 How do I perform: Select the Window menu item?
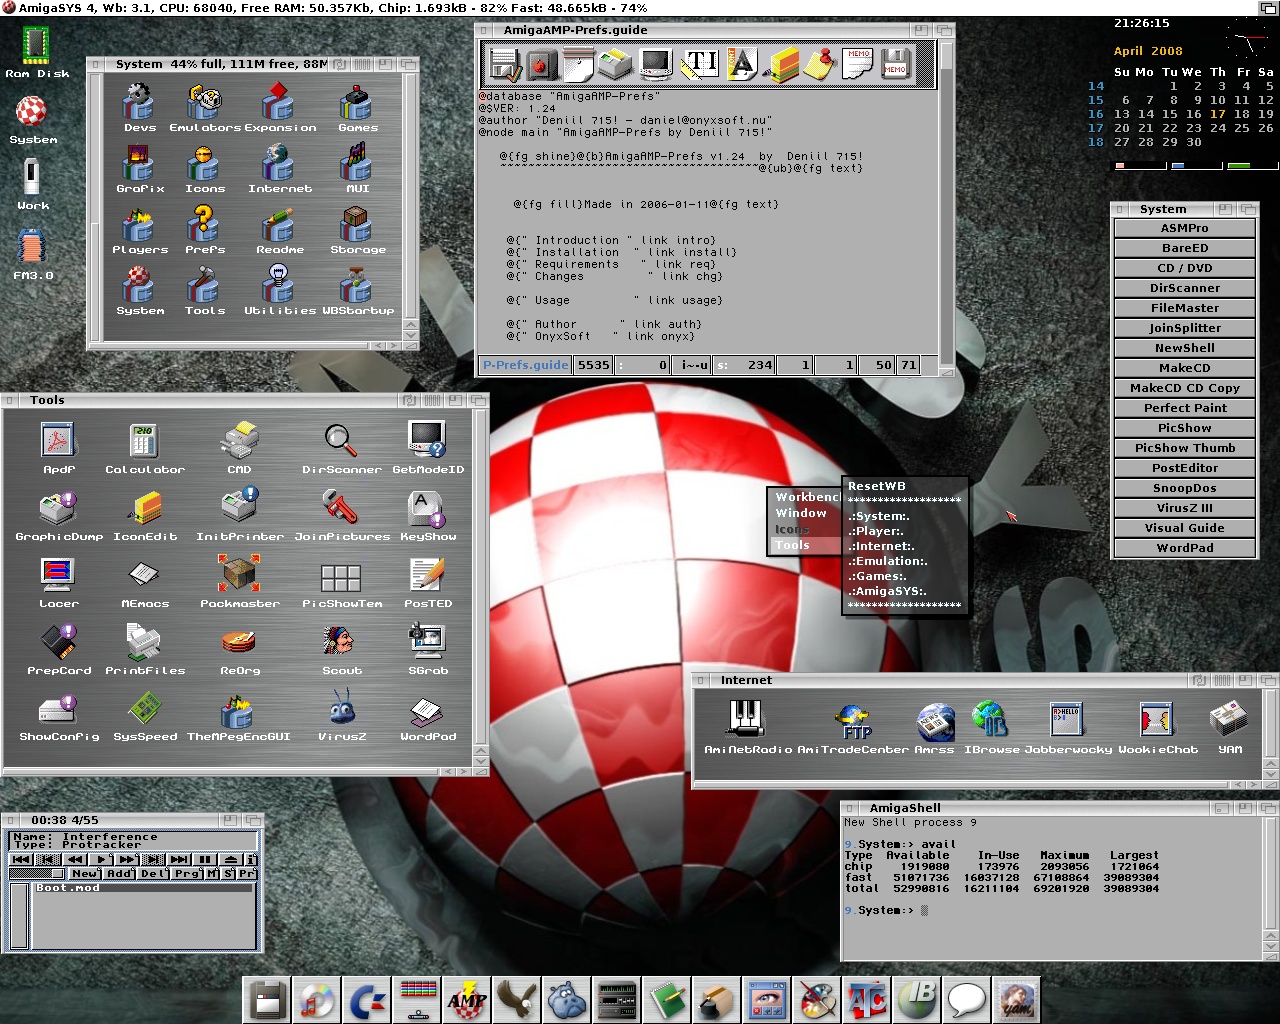coord(801,513)
